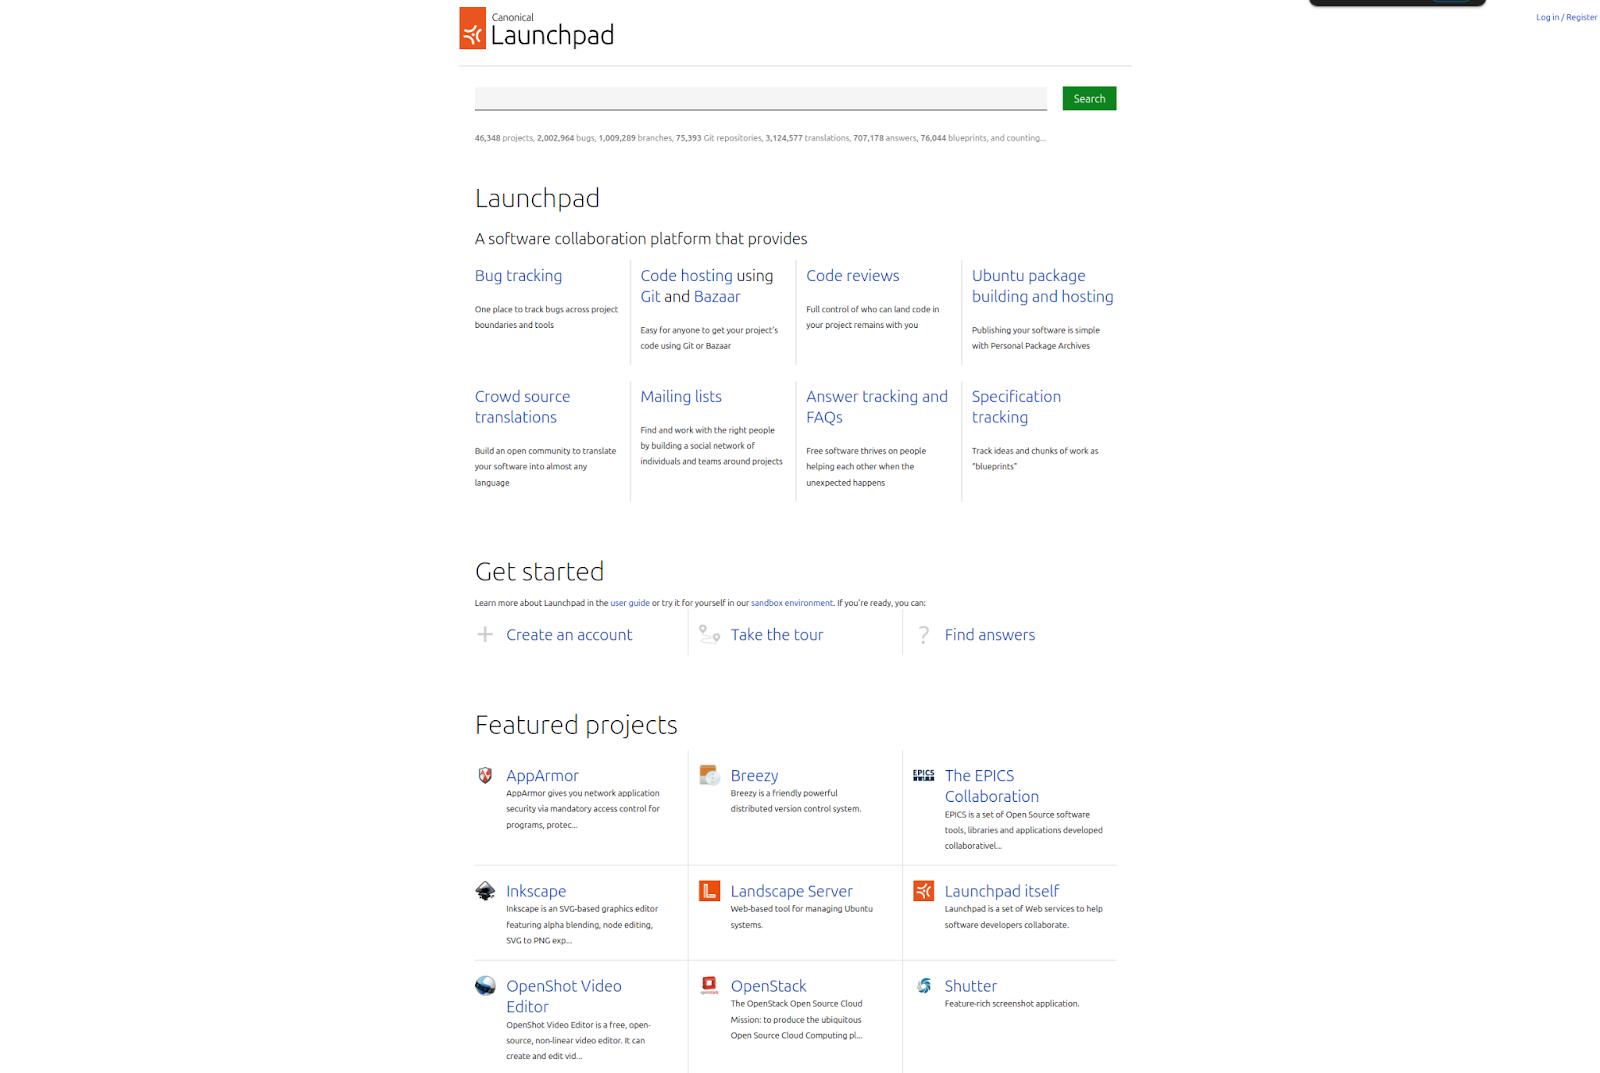1600x1073 pixels.
Task: Click the Launchpad logo icon in header
Action: click(x=472, y=29)
